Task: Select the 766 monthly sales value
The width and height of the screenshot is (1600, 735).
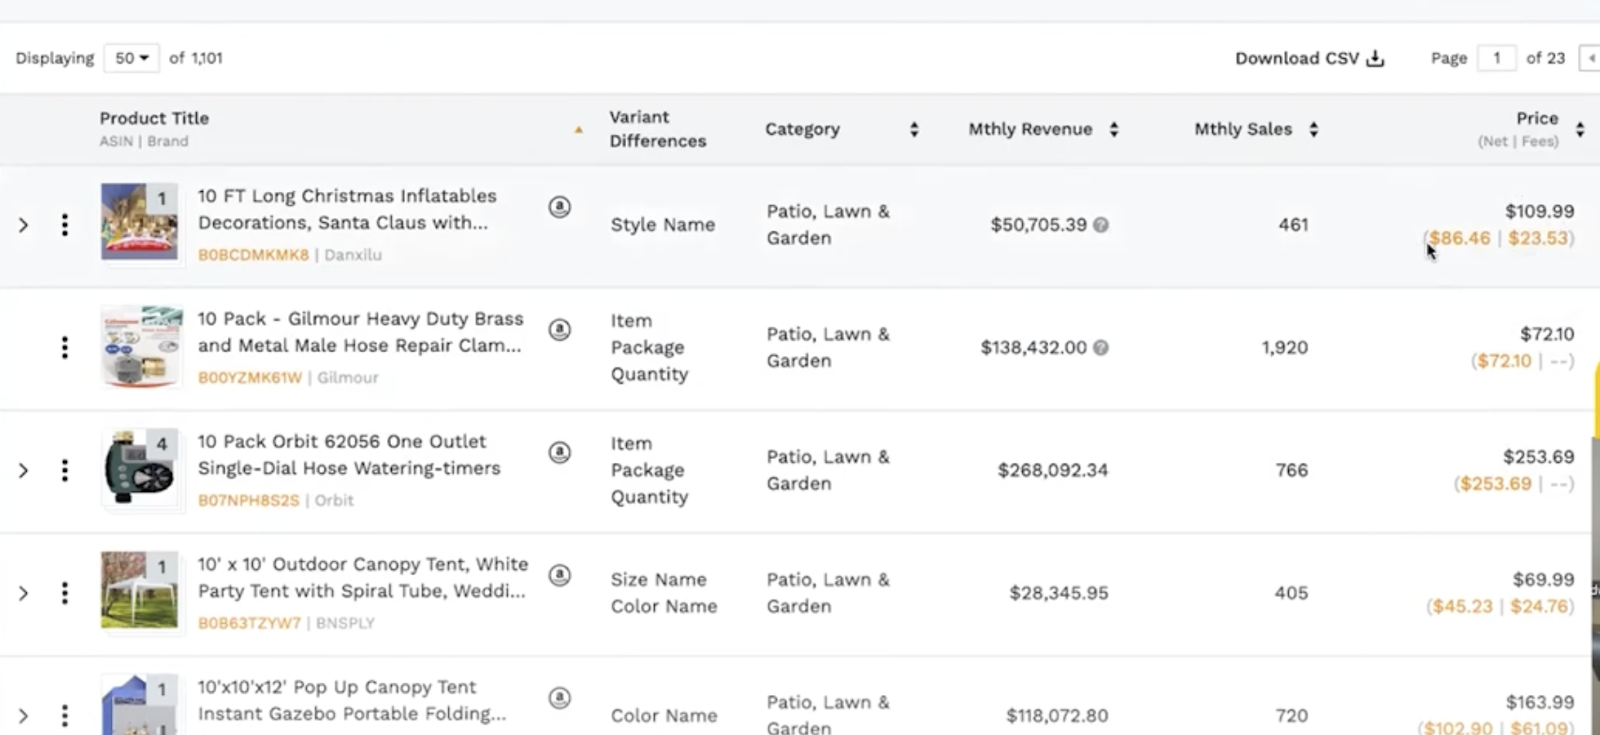Action: [1292, 470]
